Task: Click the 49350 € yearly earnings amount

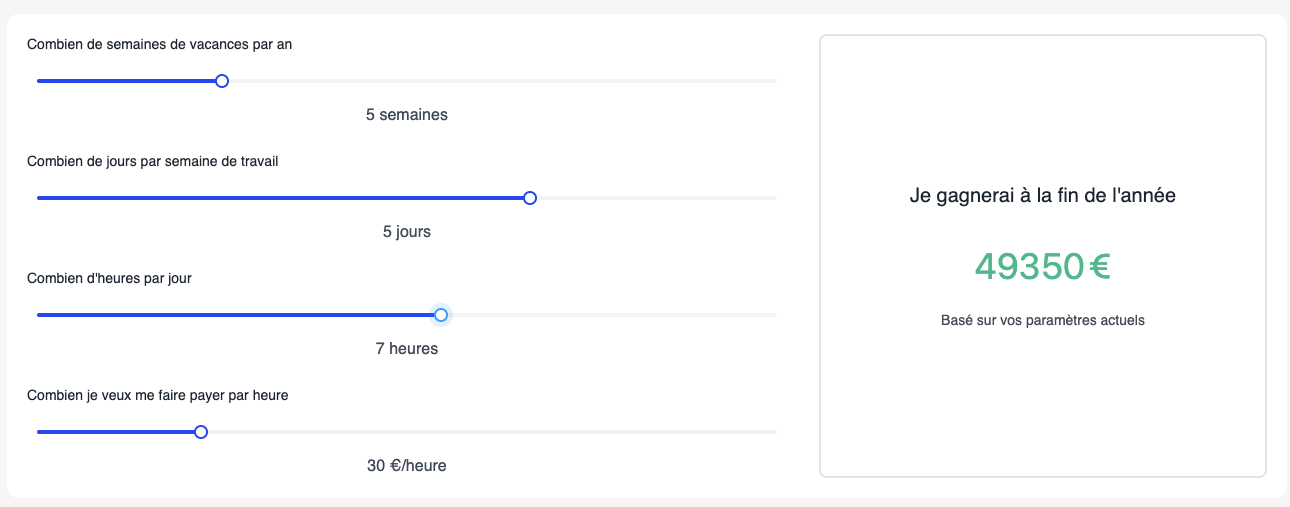Action: 1042,266
